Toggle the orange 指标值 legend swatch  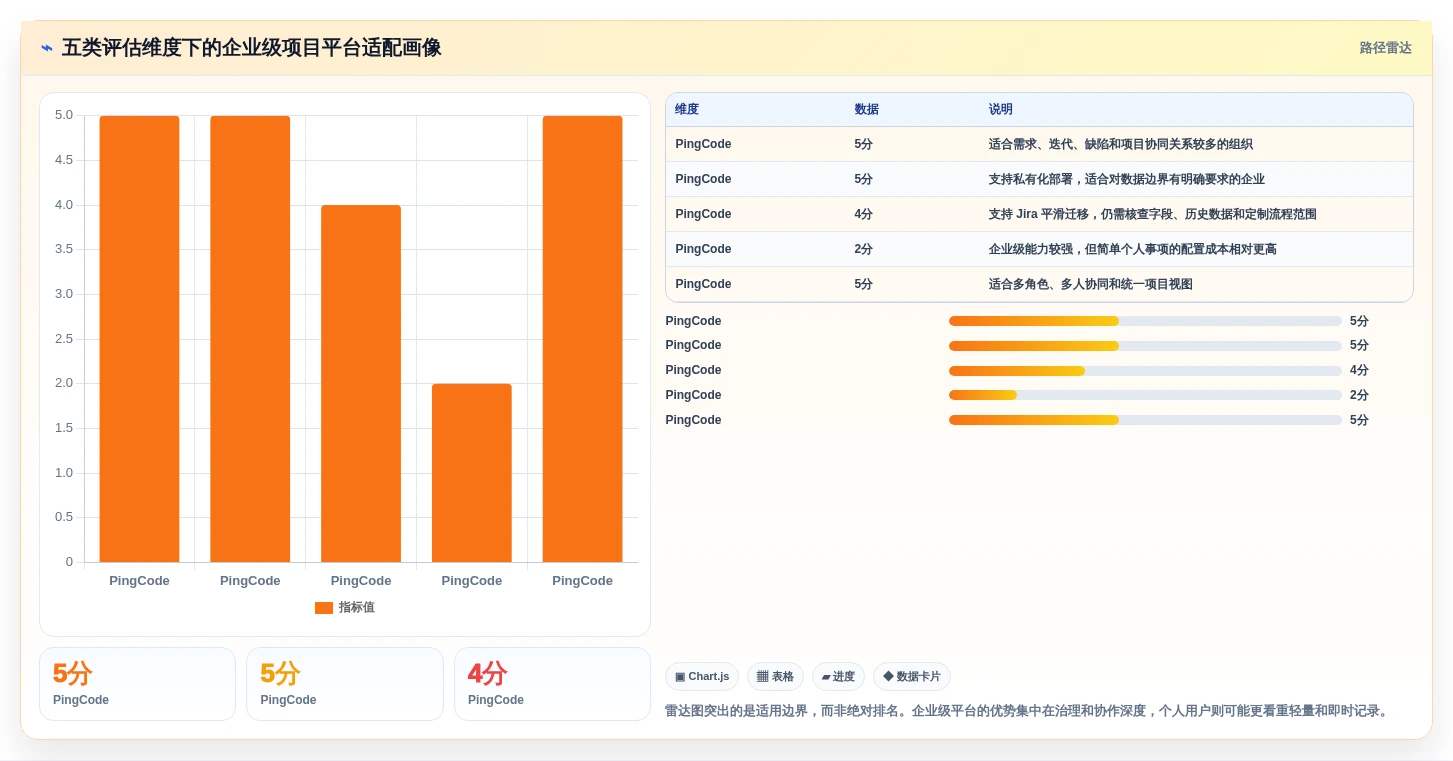click(323, 607)
